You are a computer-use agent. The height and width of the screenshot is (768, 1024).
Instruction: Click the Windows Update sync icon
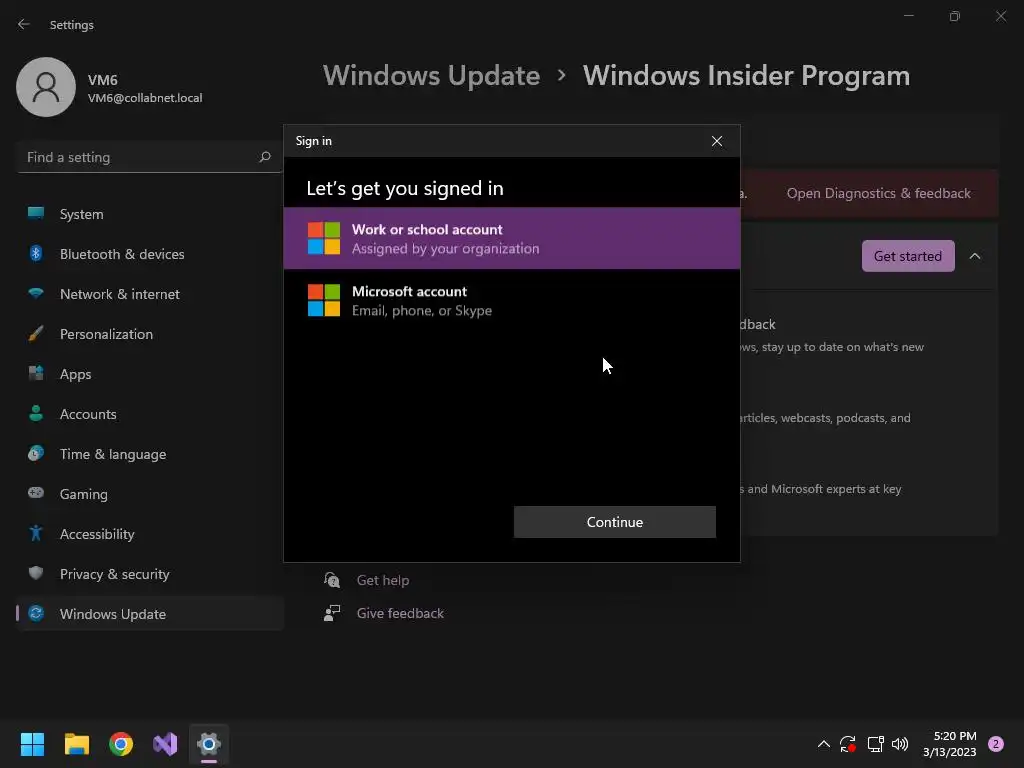tap(37, 613)
